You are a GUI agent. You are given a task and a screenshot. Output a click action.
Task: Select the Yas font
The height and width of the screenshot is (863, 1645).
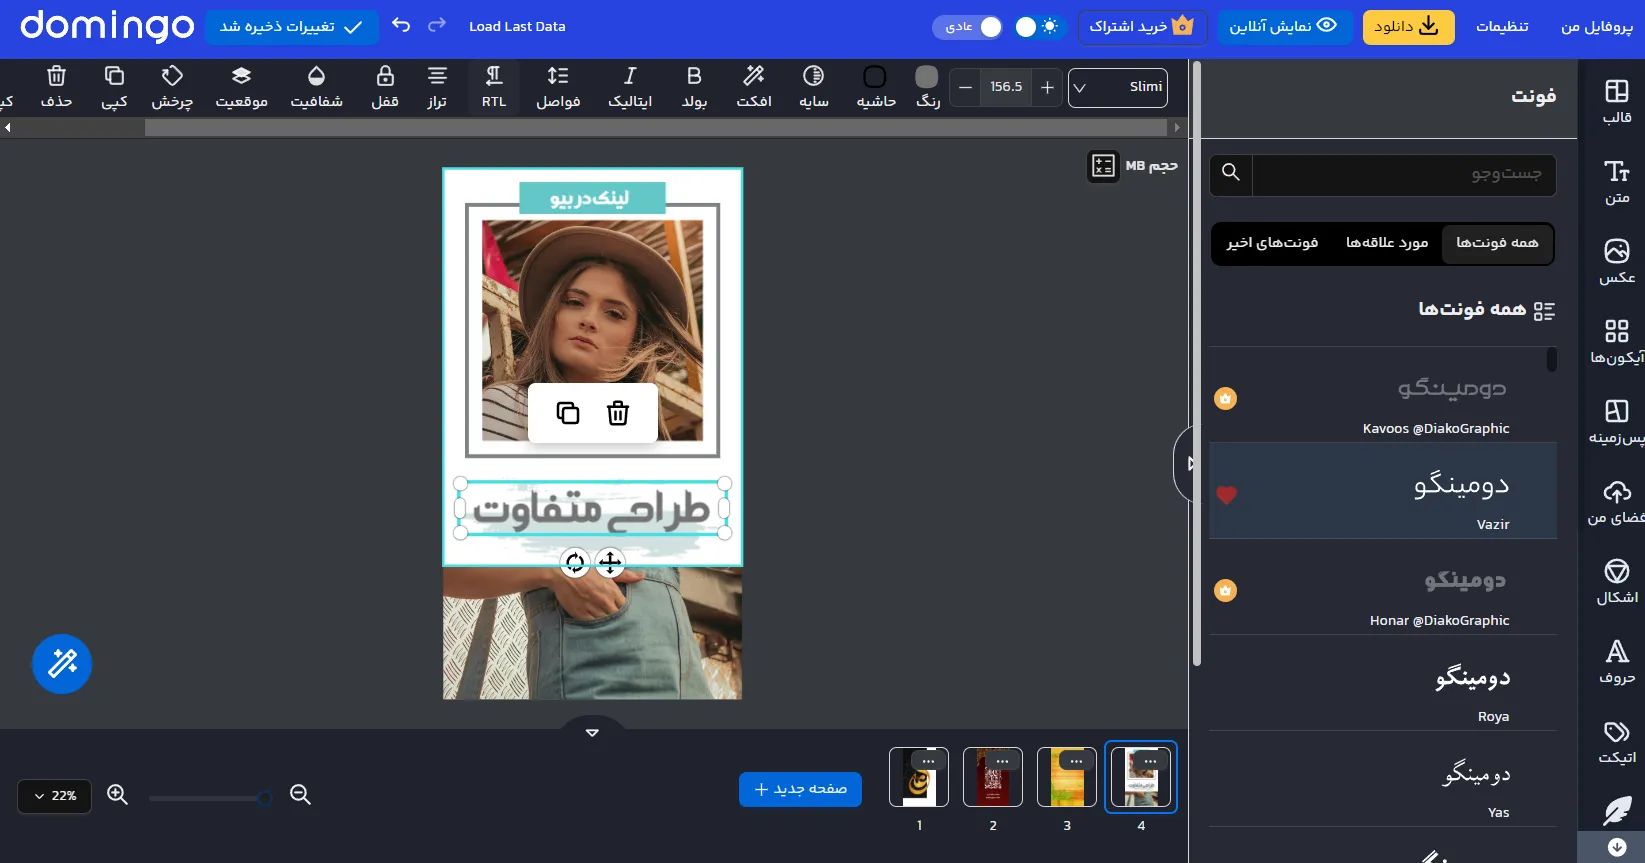(1383, 779)
